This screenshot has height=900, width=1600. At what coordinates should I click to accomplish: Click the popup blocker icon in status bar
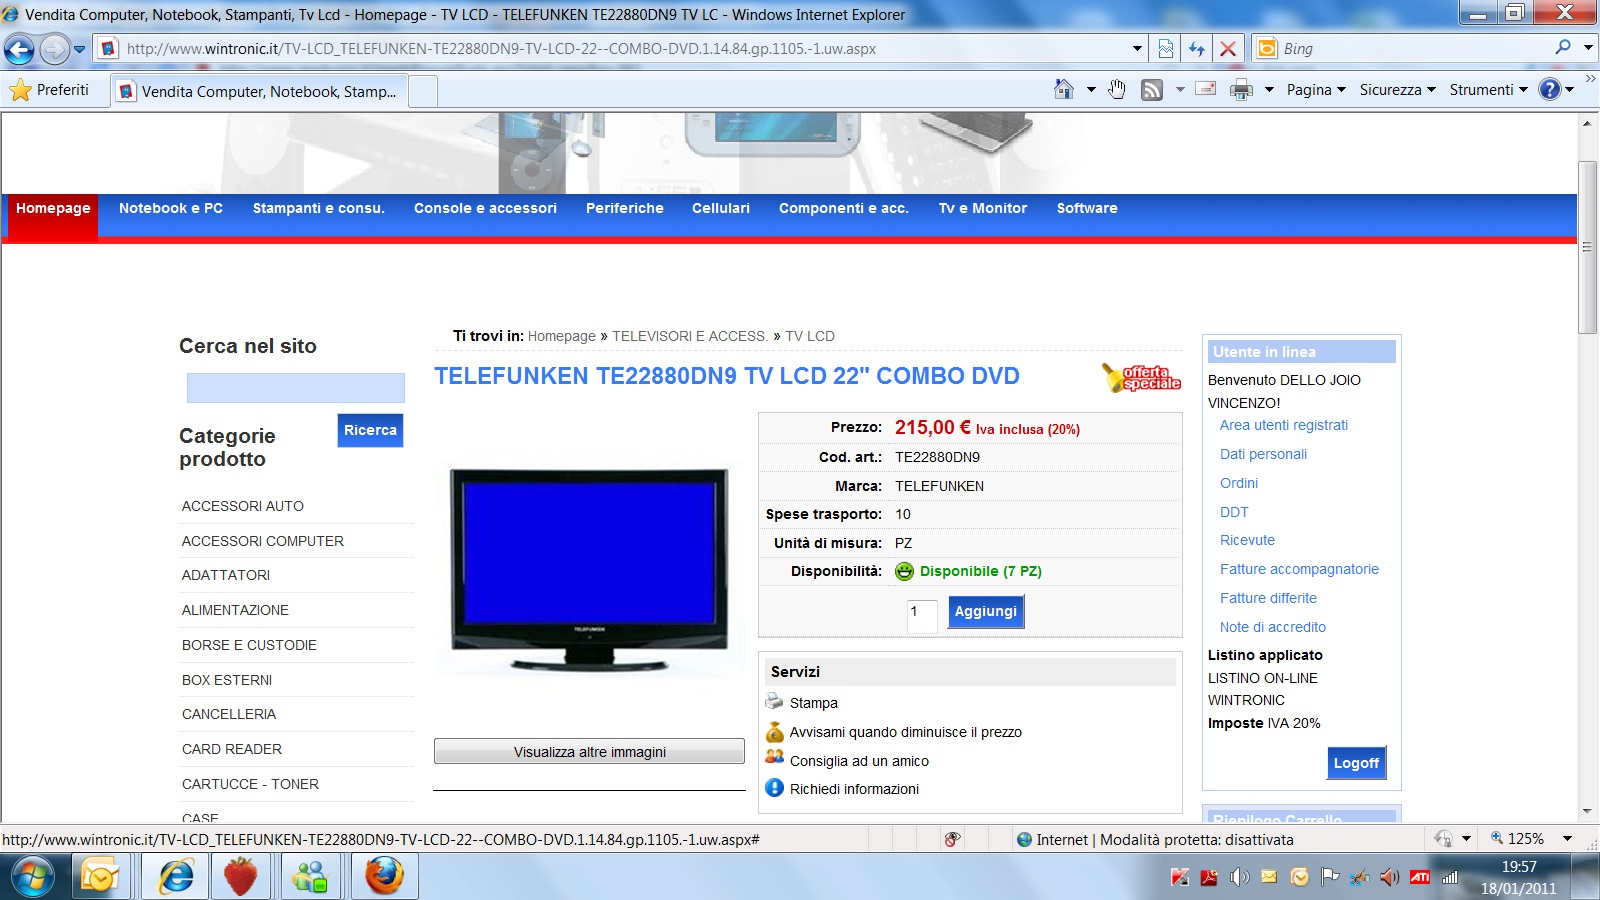click(952, 839)
